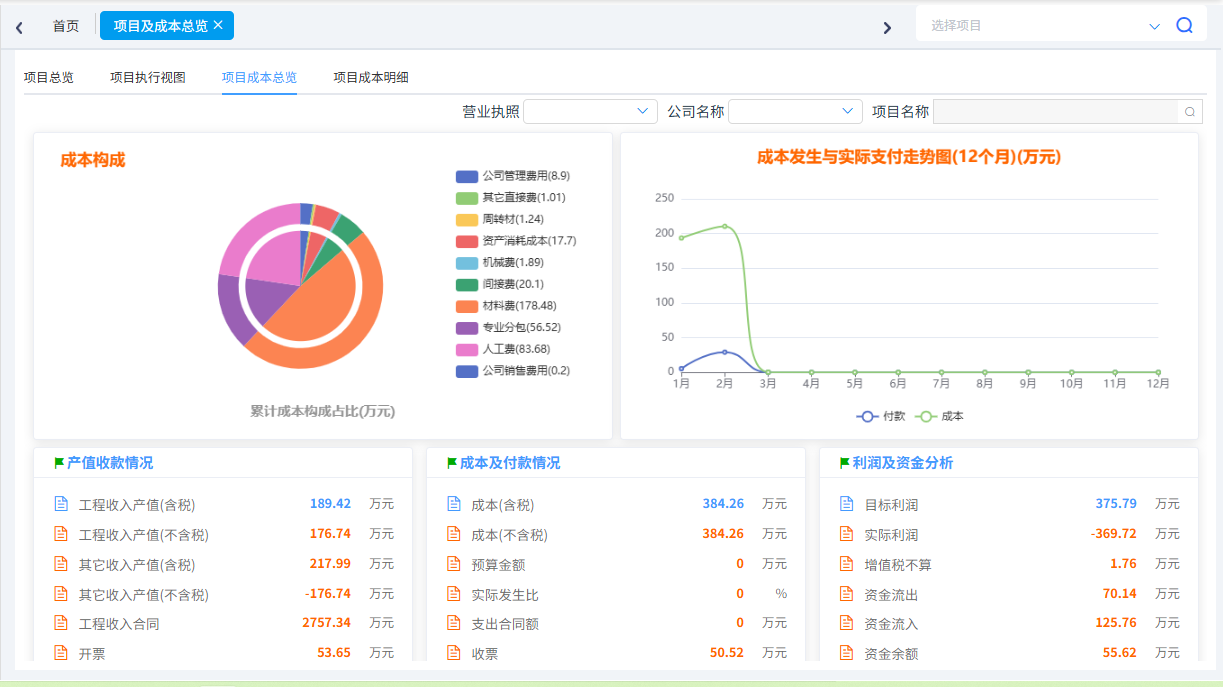Click the magnifier icon in 选择项目 box
Viewport: 1223px width, 687px height.
click(1182, 24)
